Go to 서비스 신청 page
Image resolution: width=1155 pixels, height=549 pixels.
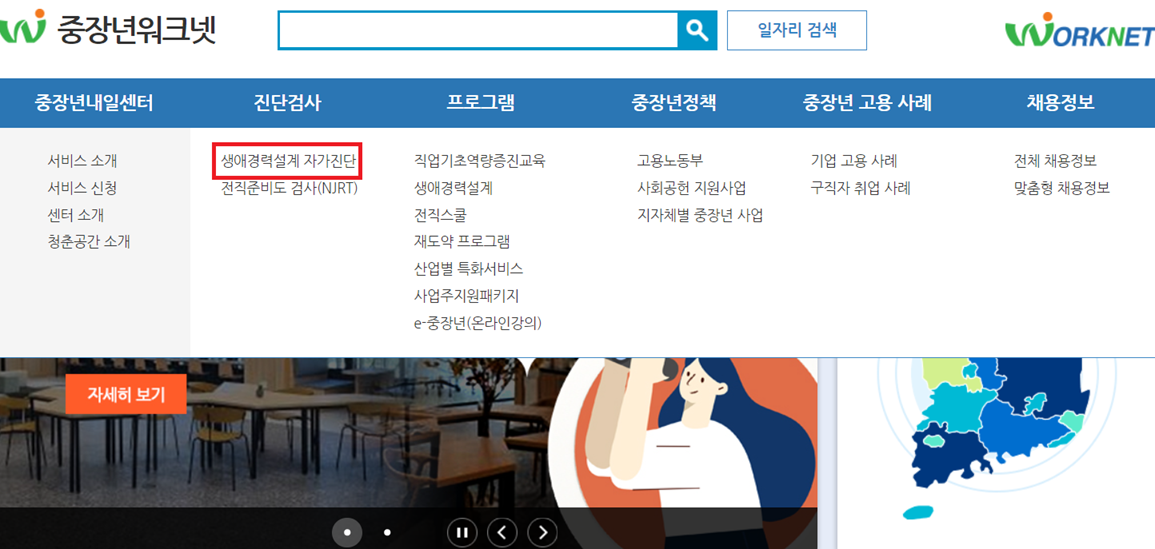(x=82, y=188)
